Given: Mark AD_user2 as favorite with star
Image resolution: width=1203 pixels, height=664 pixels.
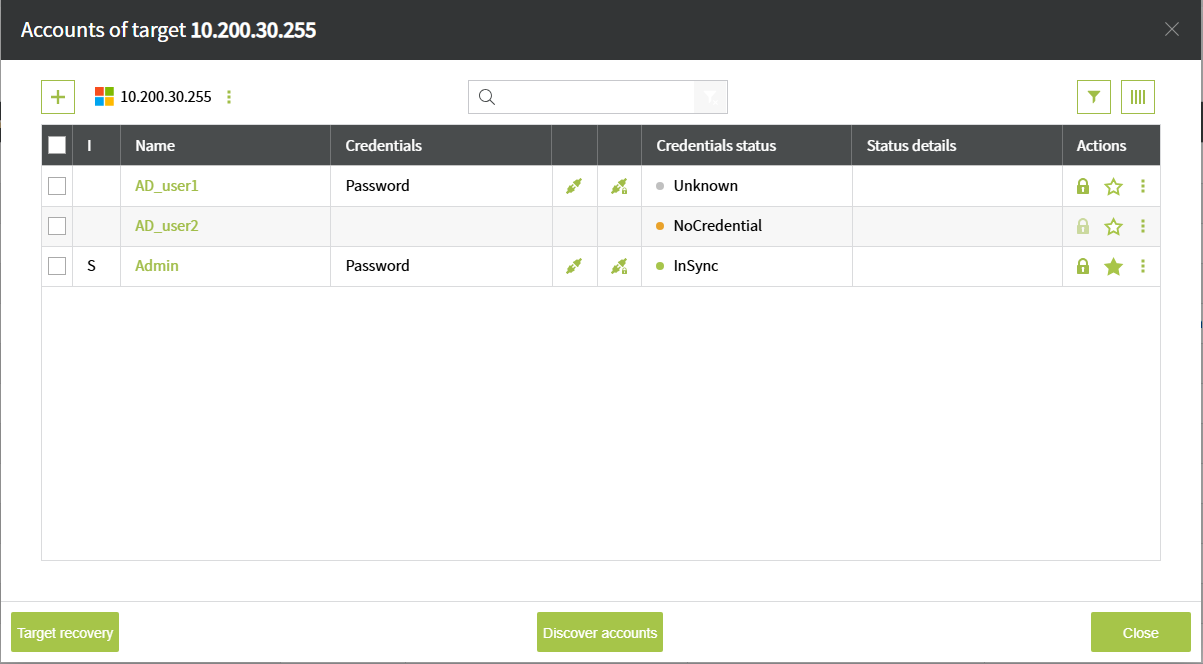Looking at the screenshot, I should coord(1113,226).
